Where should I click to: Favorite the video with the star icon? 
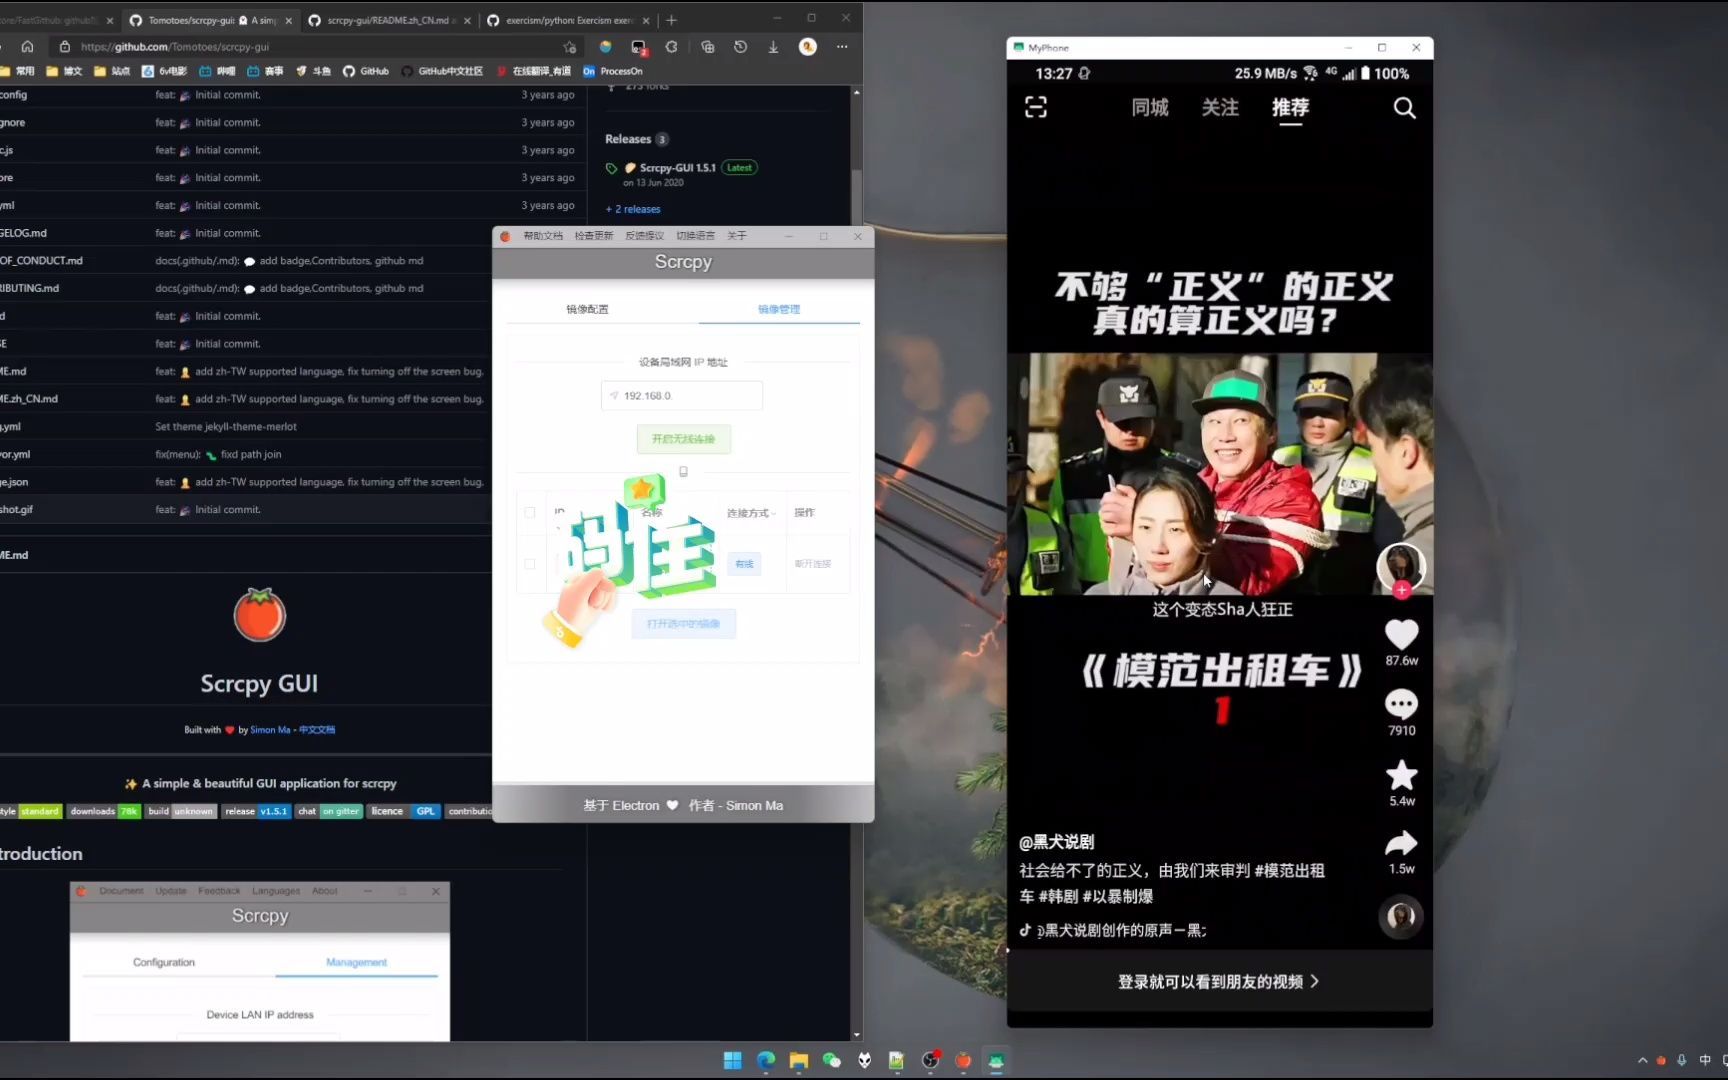(1401, 775)
